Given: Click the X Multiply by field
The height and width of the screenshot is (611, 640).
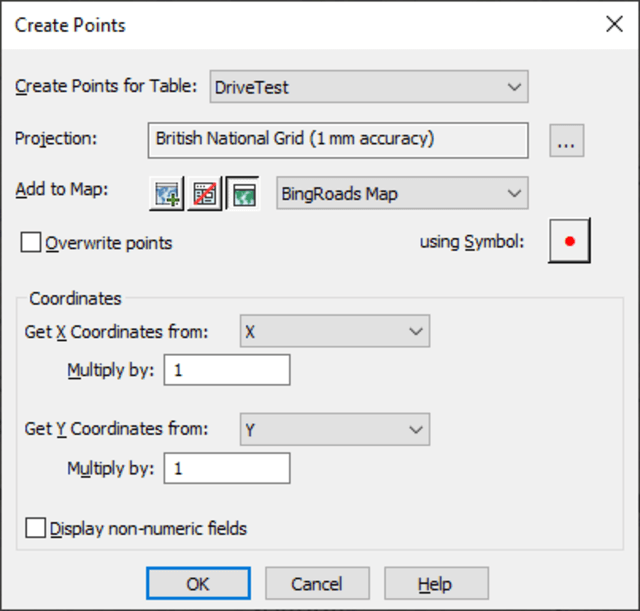Looking at the screenshot, I should [x=227, y=370].
